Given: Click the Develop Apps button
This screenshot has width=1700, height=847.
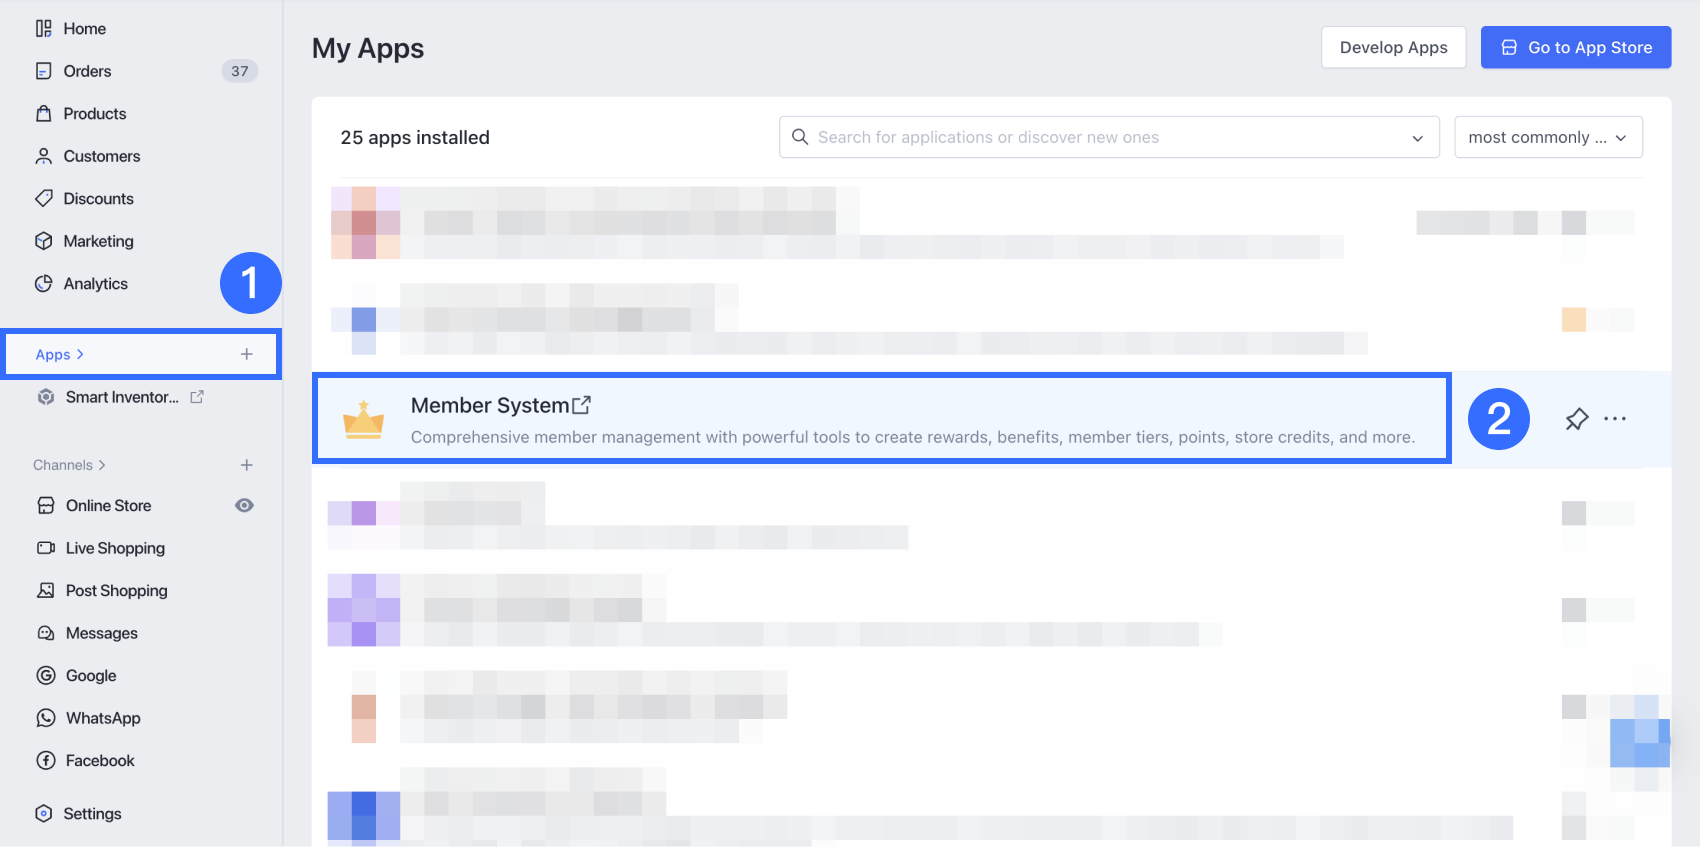Looking at the screenshot, I should pos(1393,47).
